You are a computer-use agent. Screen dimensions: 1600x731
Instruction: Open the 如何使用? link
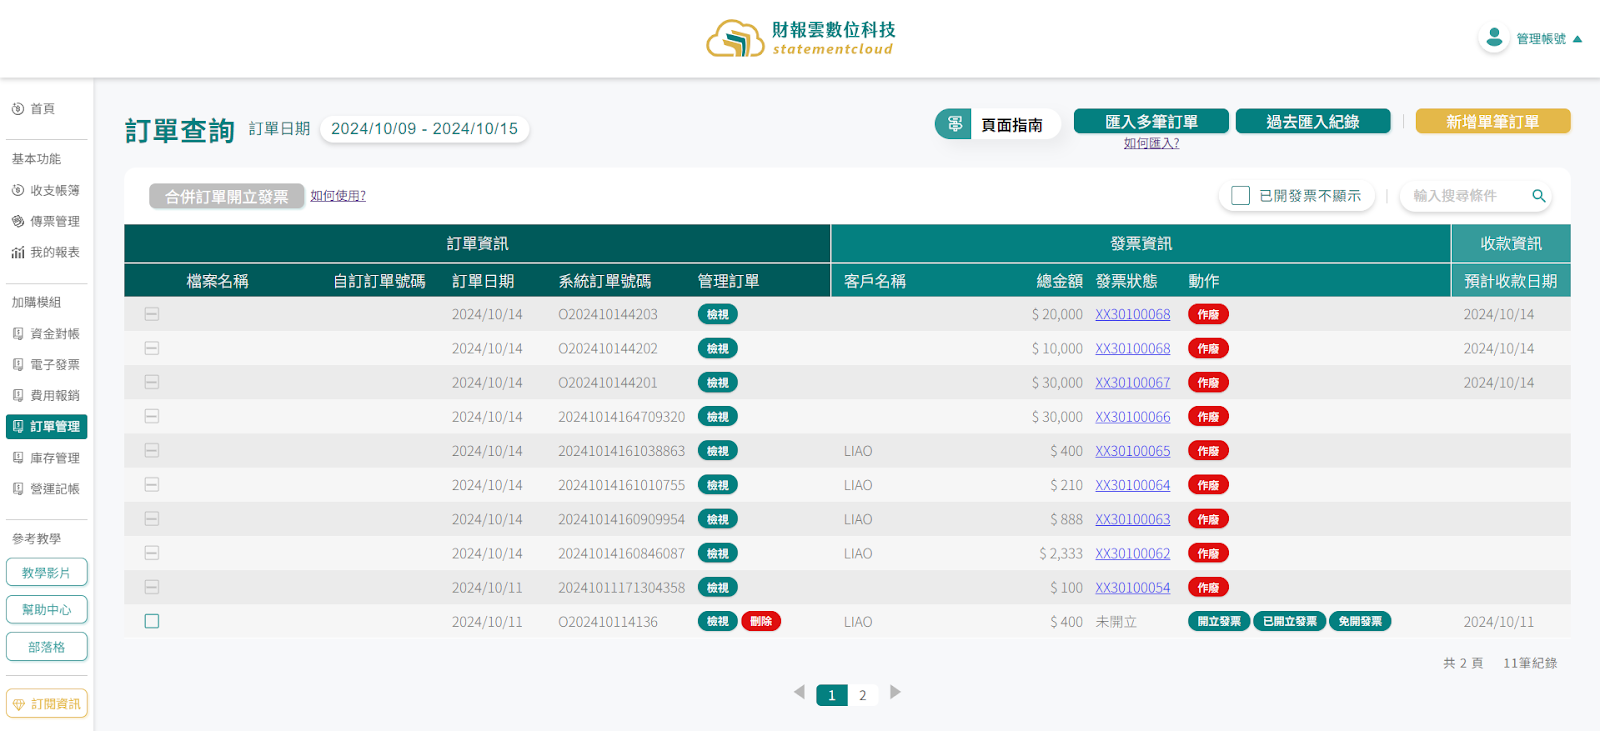coord(338,196)
